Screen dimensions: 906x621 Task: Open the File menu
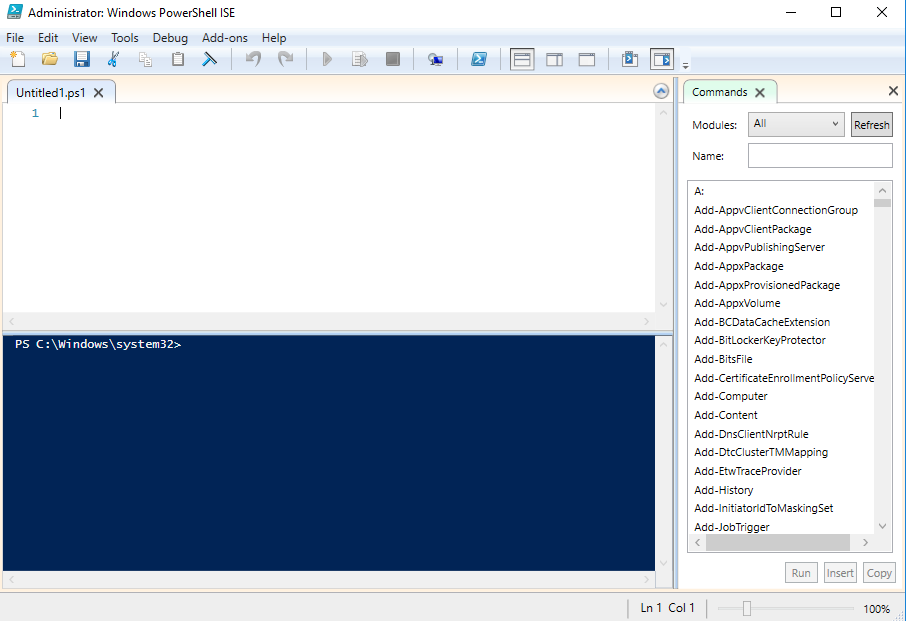pyautogui.click(x=15, y=38)
